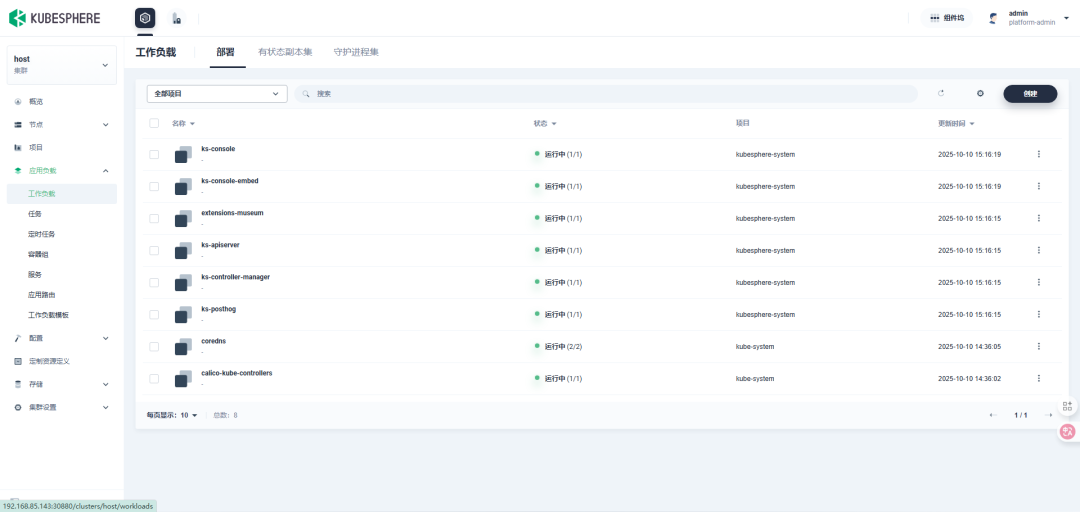Screen dimensions: 1080x512
Task: Switch to the 有状态副本集 tab
Action: pos(285,52)
